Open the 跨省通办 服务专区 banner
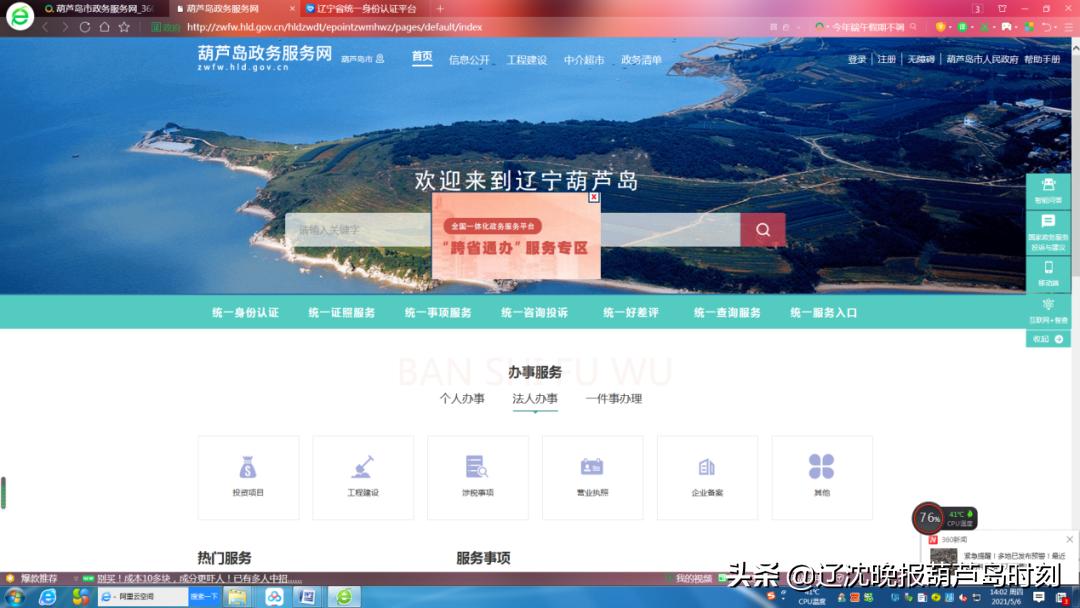This screenshot has width=1080, height=608. pyautogui.click(x=516, y=238)
